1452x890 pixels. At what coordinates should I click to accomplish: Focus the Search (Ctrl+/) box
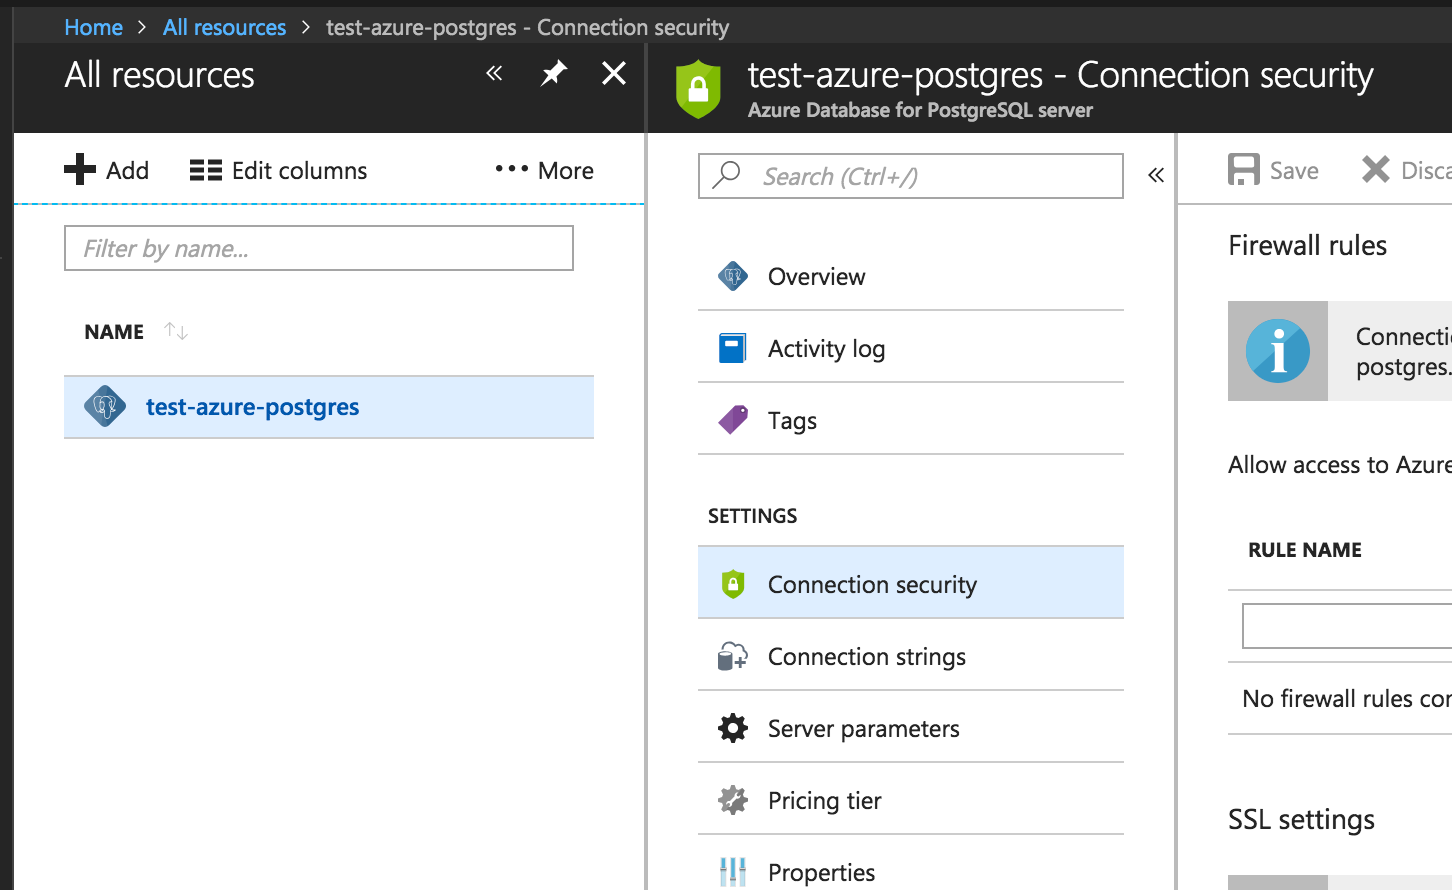coord(911,176)
